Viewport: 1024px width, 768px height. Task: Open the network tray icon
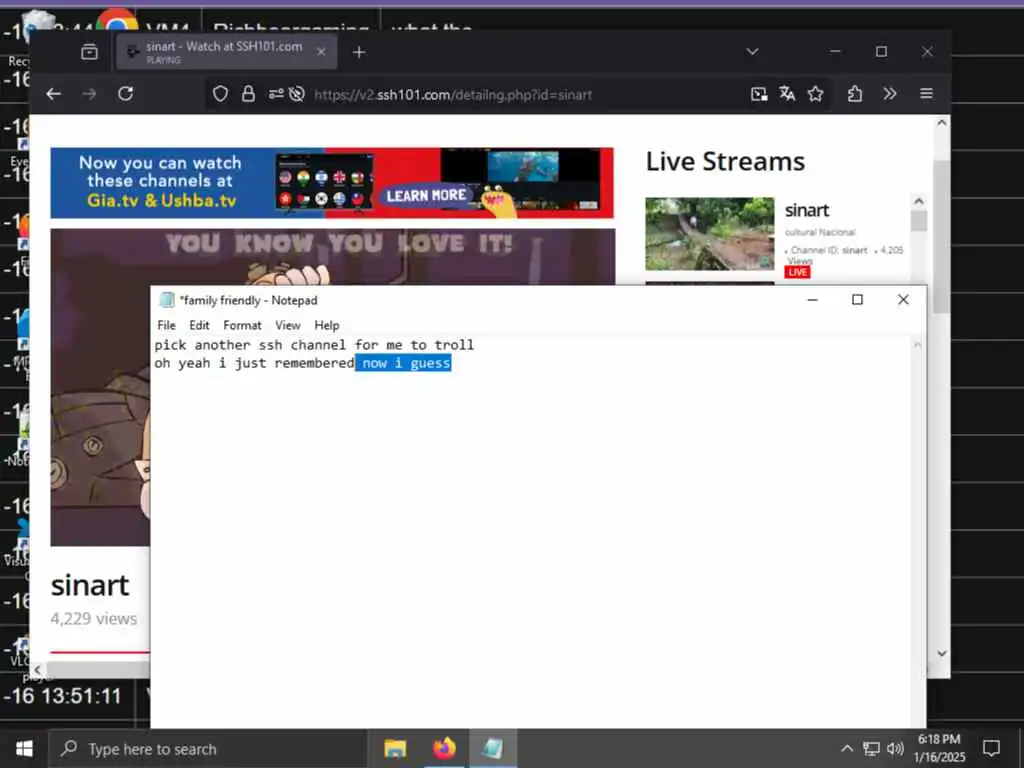[x=871, y=748]
